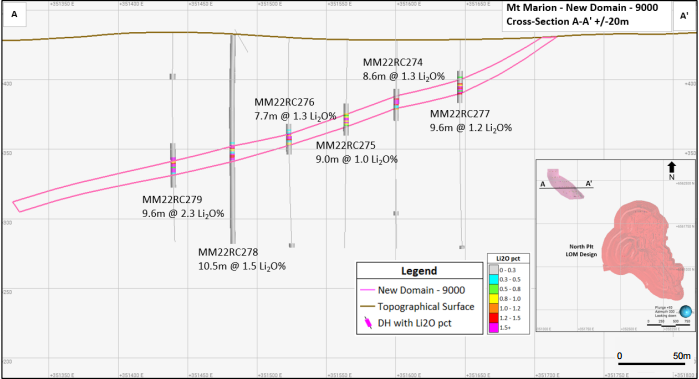Click the A section marker box top-left
Screen dimensions: 699x379
(14, 14)
